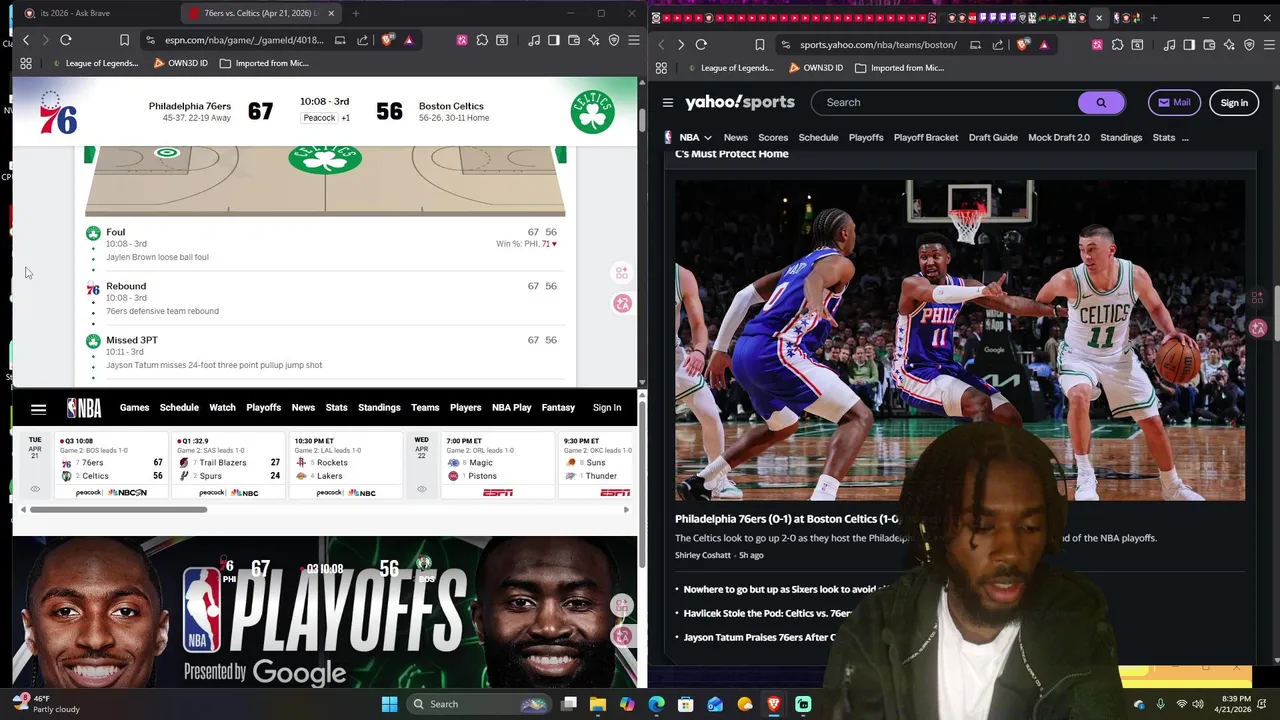
Task: Open the Yahoo 76ers-Celtics article photo
Action: point(960,340)
